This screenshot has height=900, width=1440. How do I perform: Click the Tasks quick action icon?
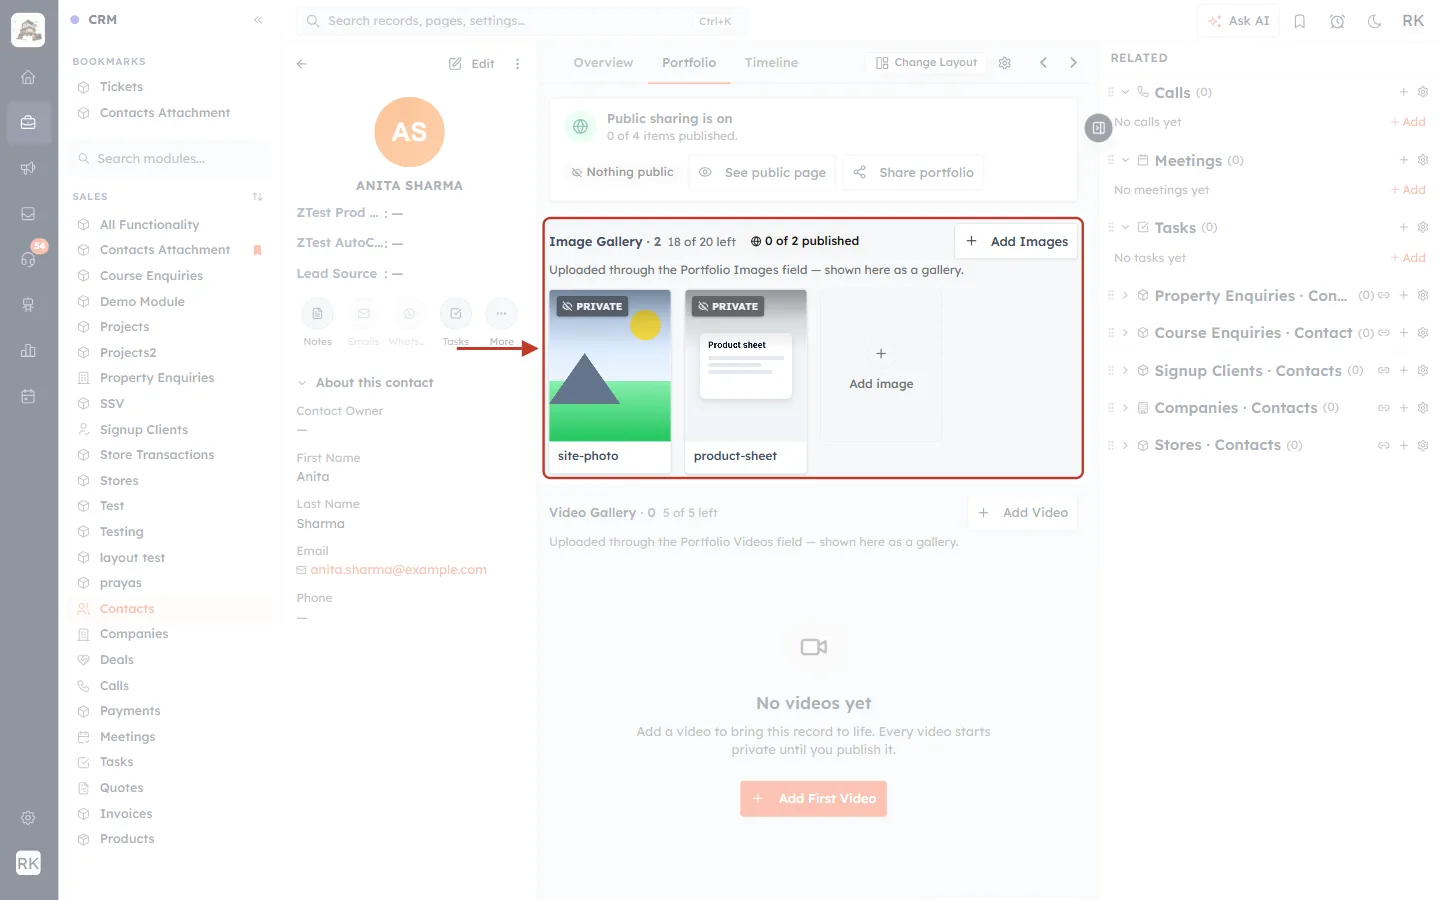455,314
